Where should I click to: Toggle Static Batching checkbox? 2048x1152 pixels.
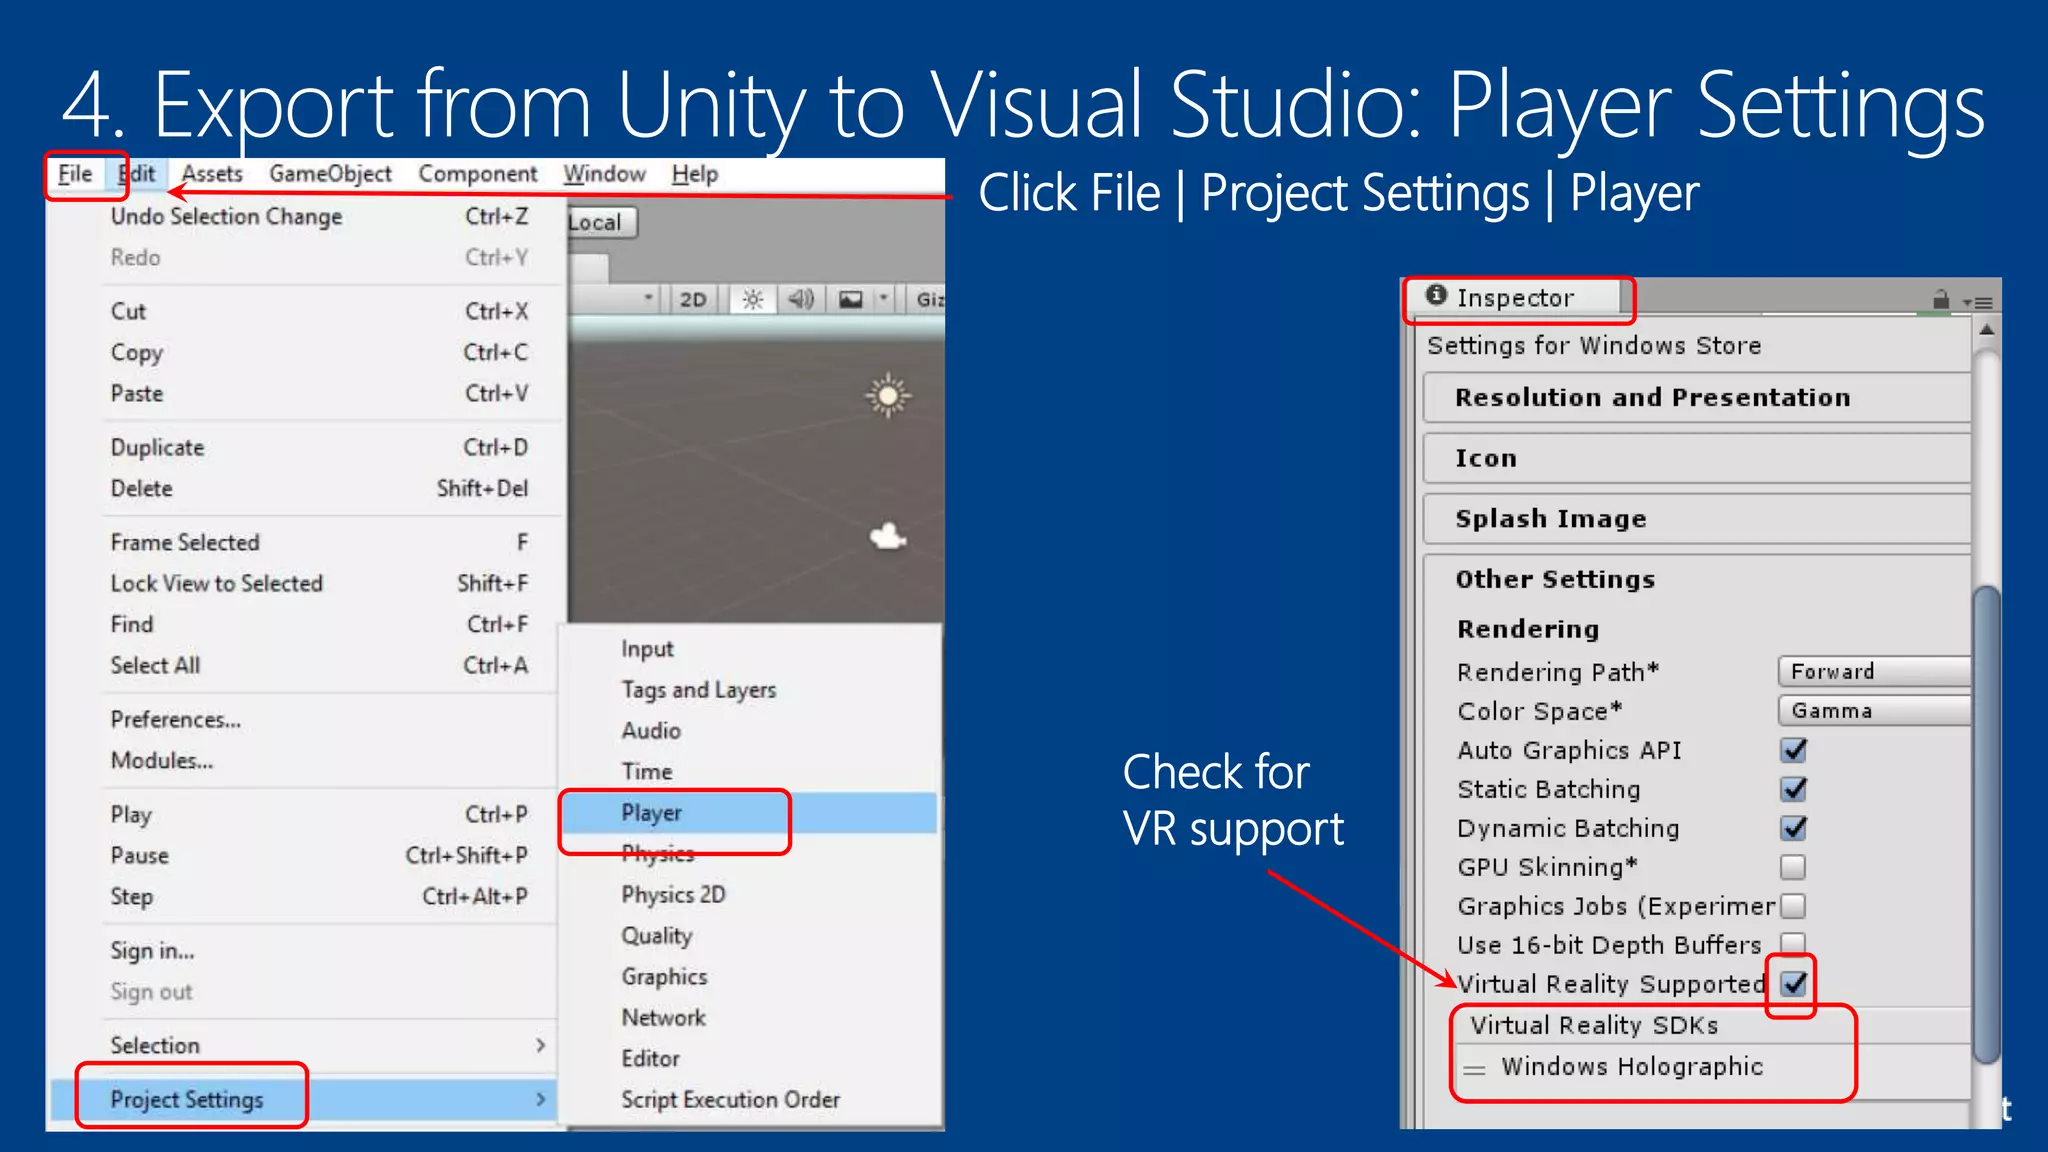[1794, 789]
